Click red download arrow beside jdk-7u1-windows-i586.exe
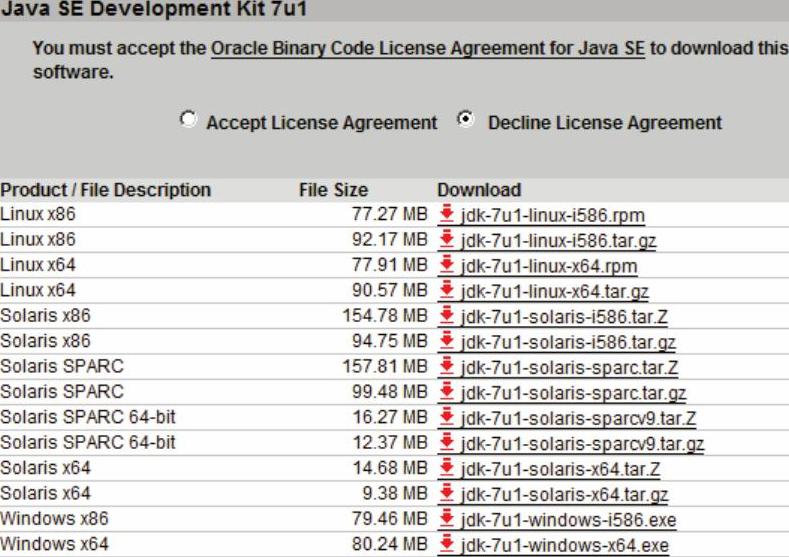 pos(446,518)
